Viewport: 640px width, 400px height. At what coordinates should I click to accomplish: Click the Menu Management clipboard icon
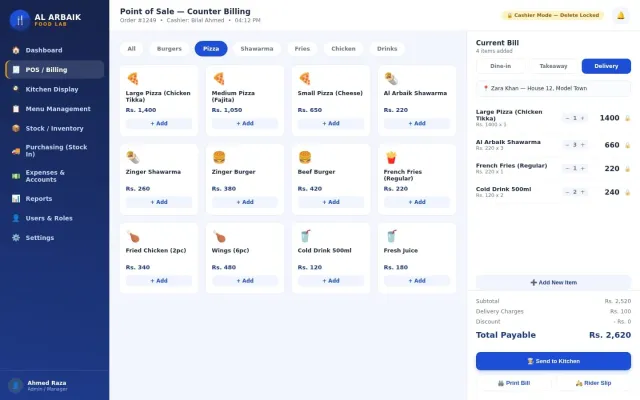click(16, 109)
